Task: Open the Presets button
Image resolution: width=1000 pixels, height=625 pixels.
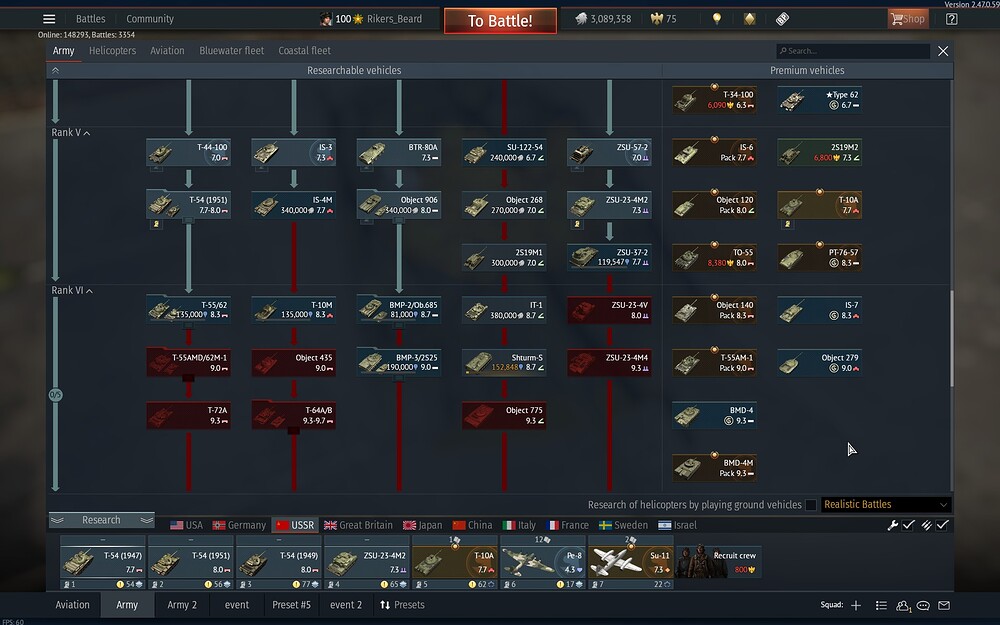Action: pos(402,605)
